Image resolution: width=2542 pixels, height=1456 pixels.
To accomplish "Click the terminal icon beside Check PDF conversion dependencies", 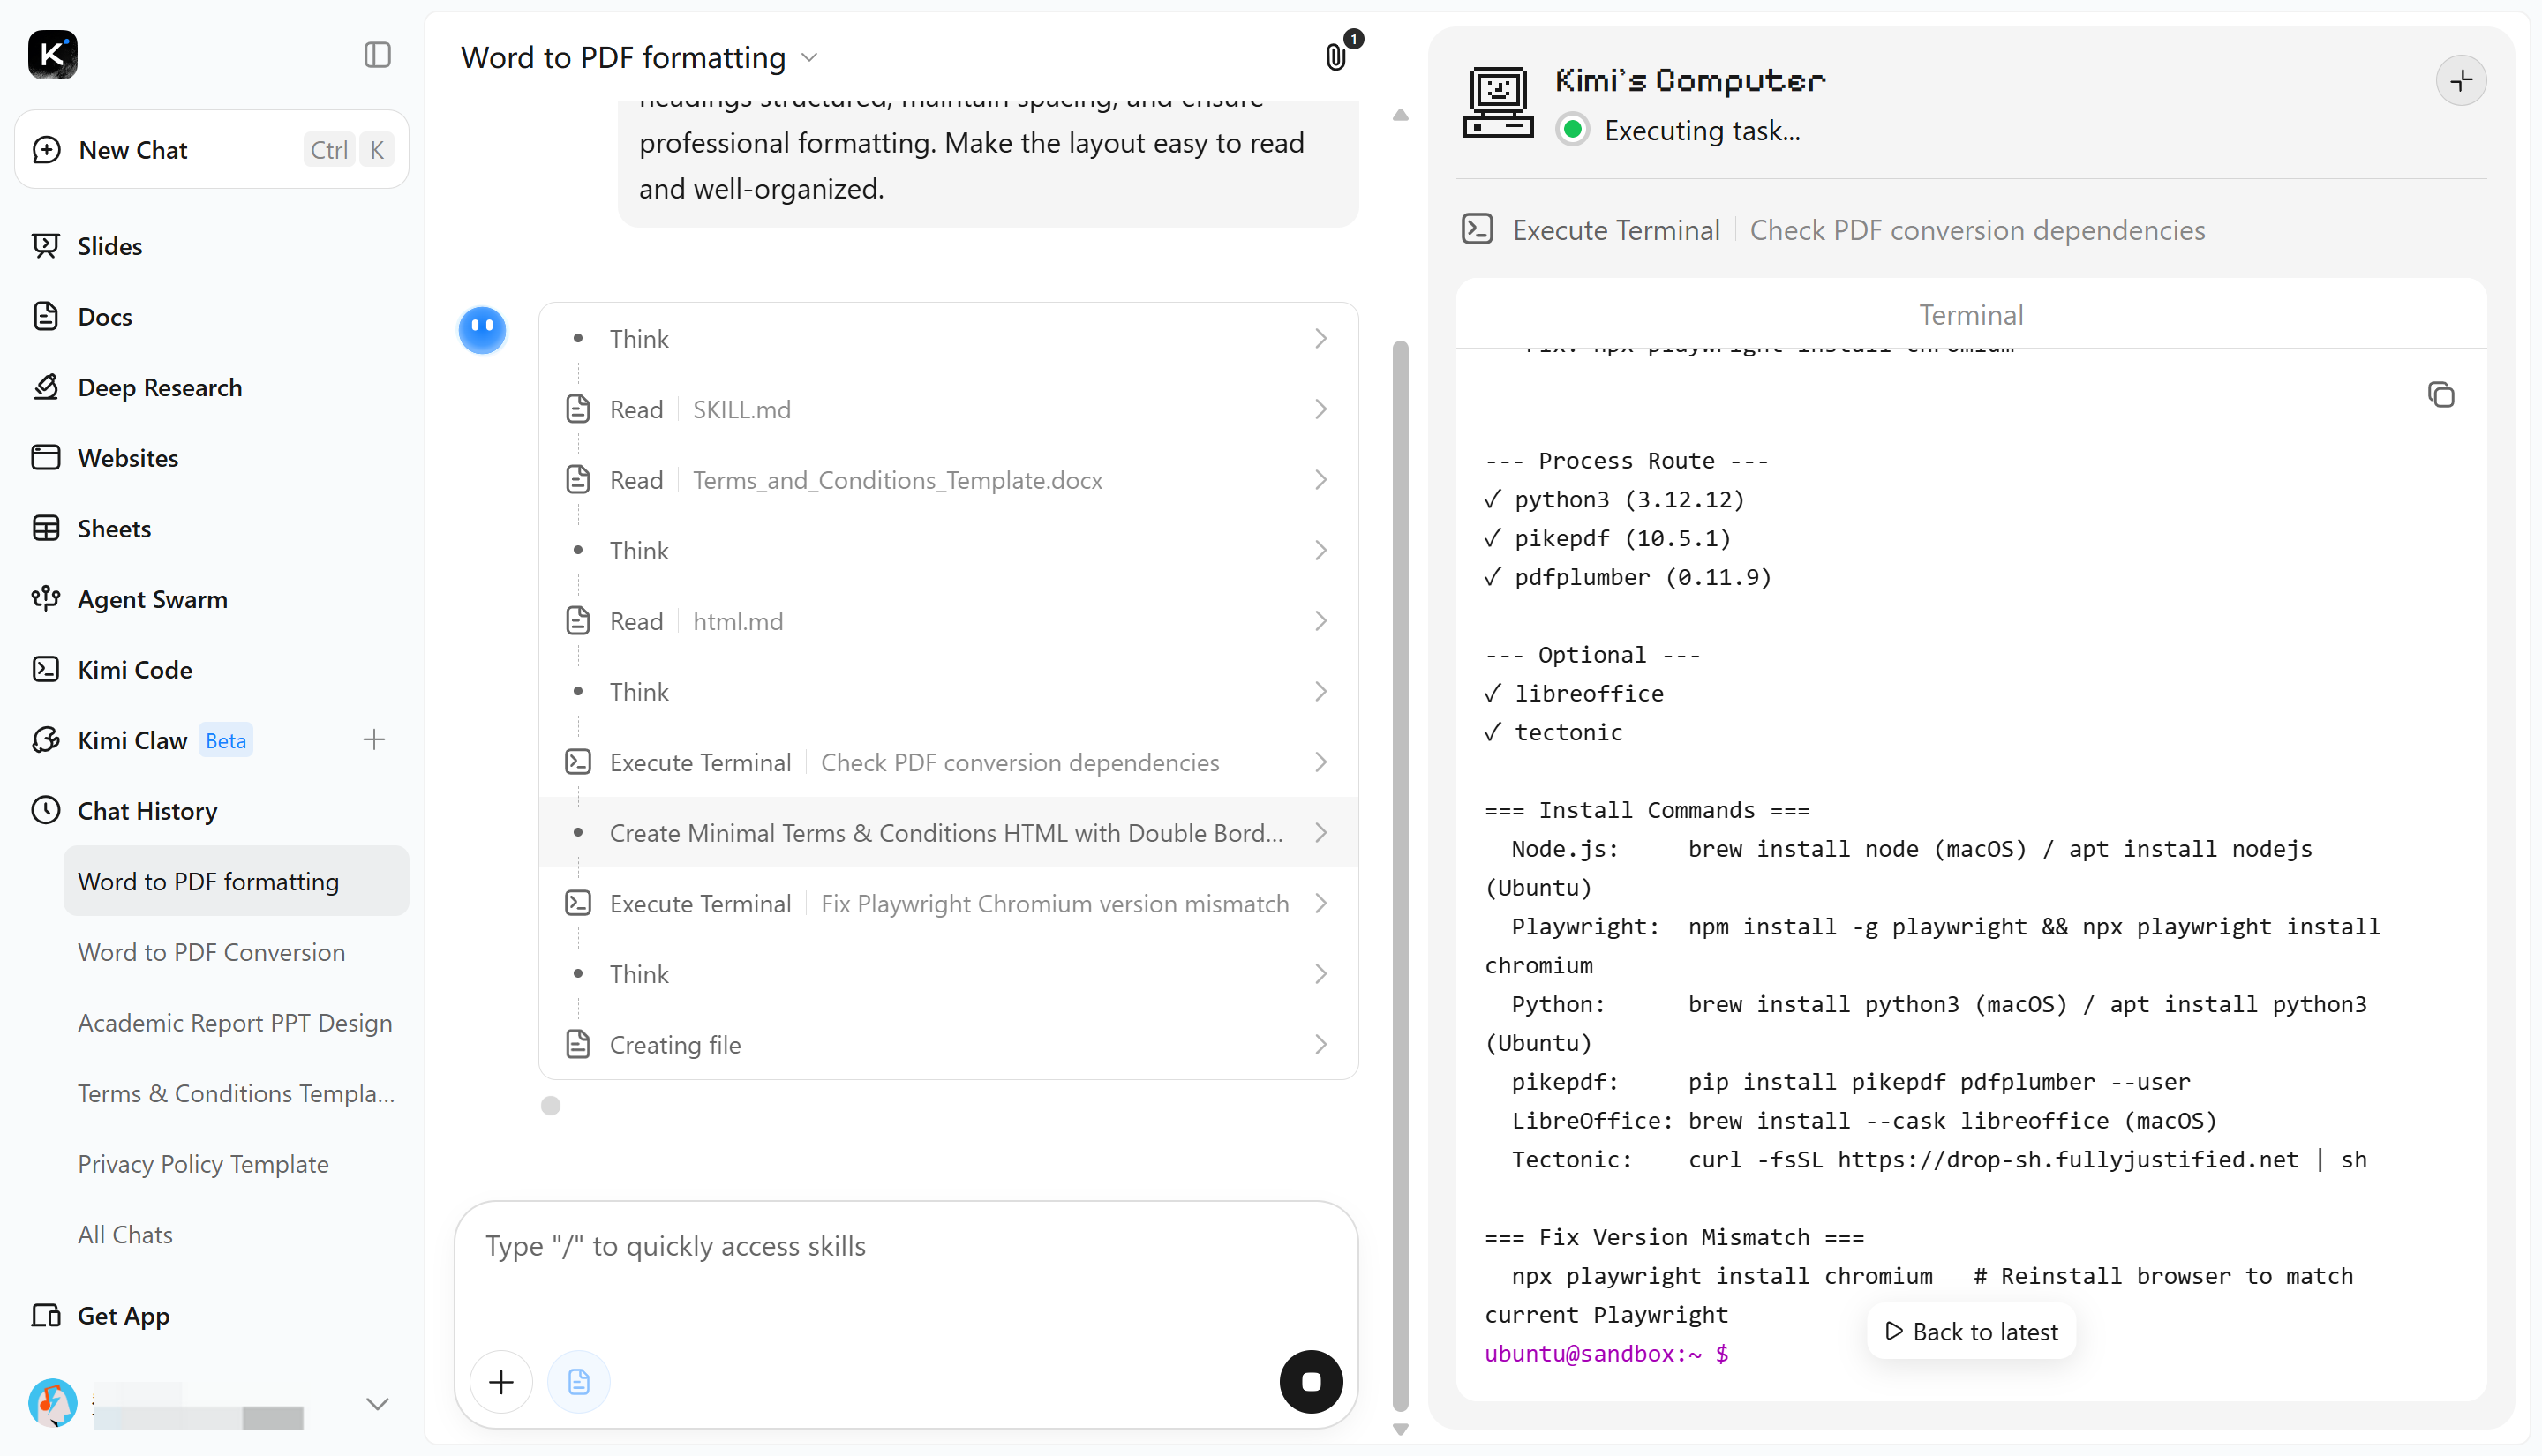I will pyautogui.click(x=578, y=762).
